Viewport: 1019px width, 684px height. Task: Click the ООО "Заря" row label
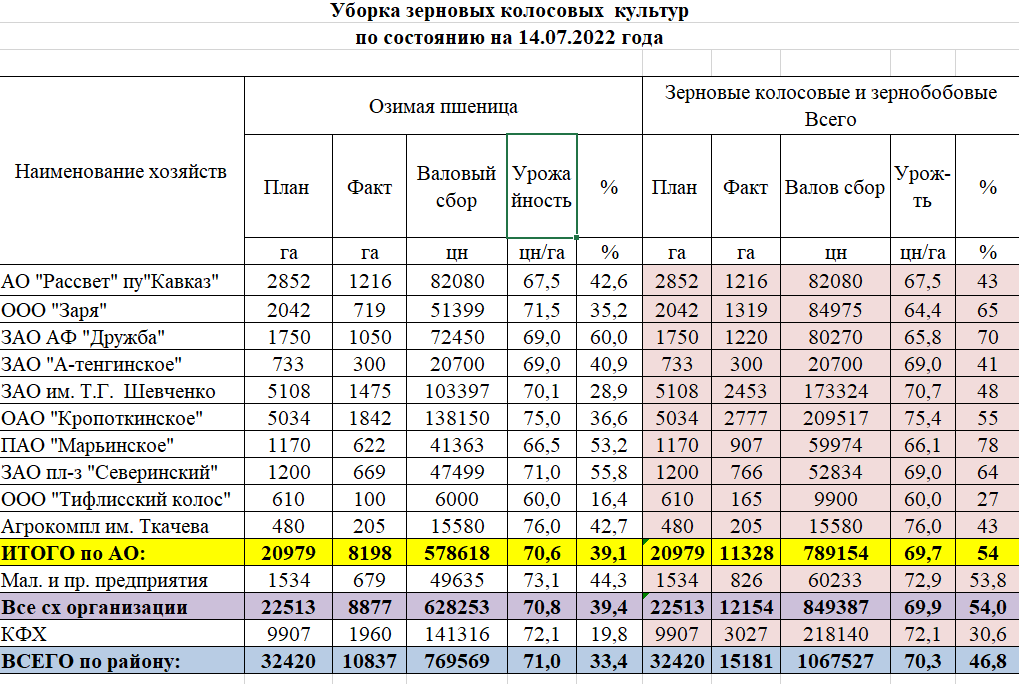point(55,308)
